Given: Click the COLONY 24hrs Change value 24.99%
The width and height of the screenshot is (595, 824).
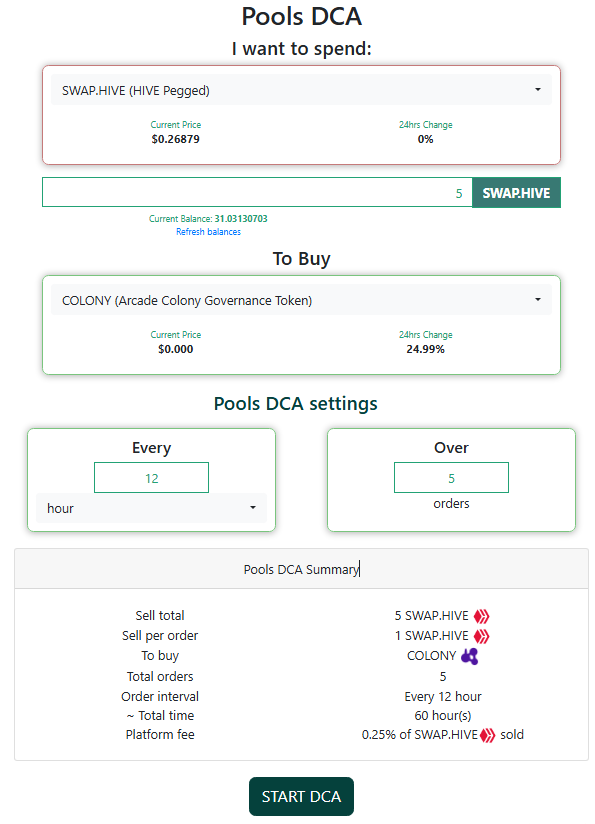Looking at the screenshot, I should point(425,349).
